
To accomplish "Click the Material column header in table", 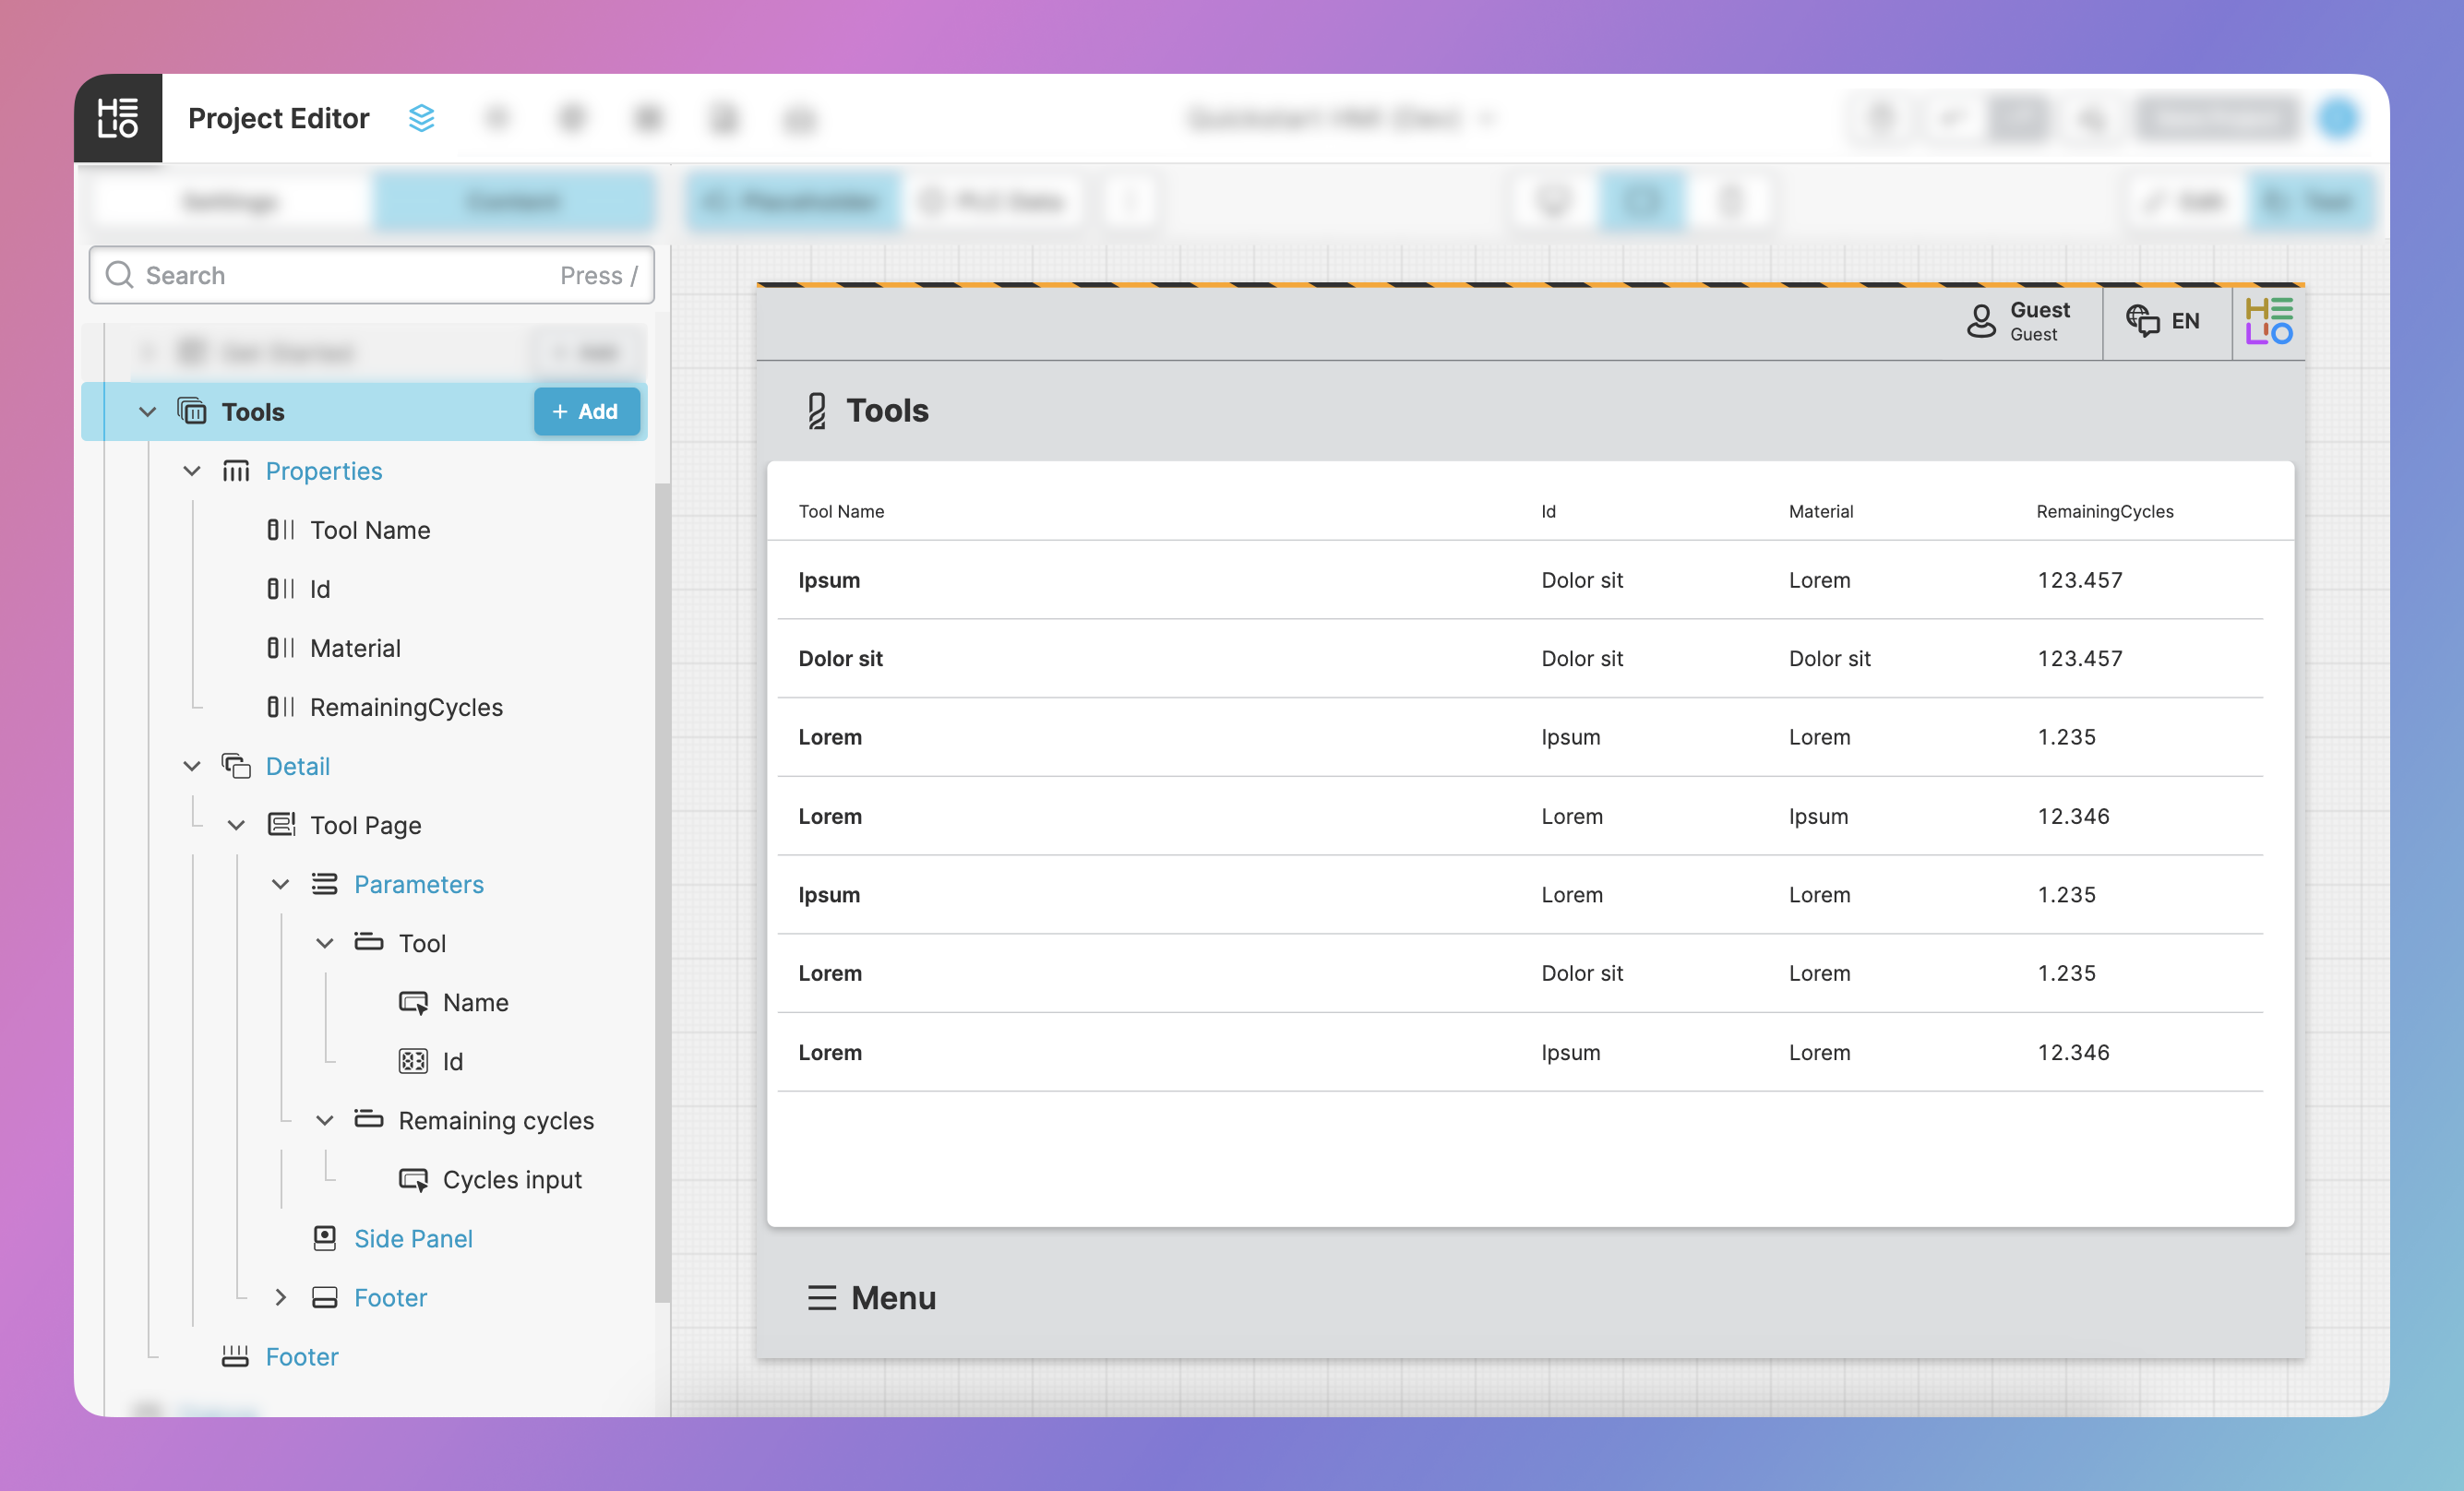I will point(1820,511).
